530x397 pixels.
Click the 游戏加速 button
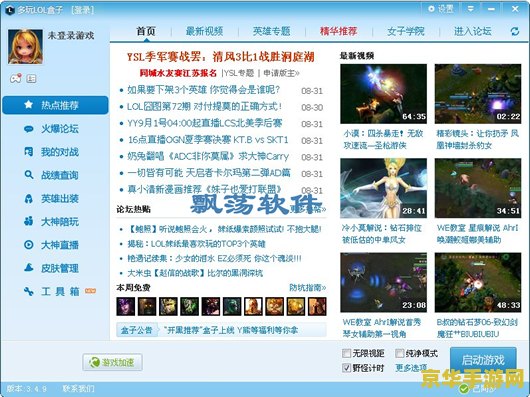(x=113, y=363)
